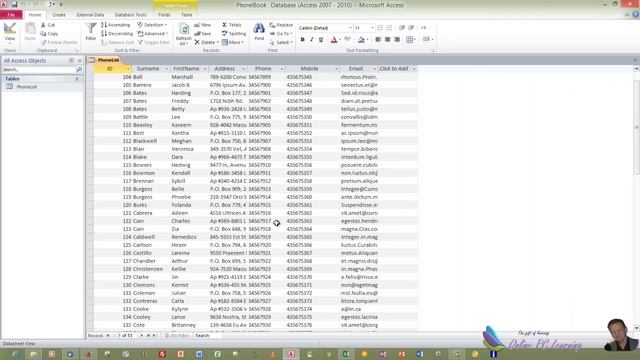Open the Selection filter dropdown
This screenshot has width=640, height=360.
coord(153,25)
